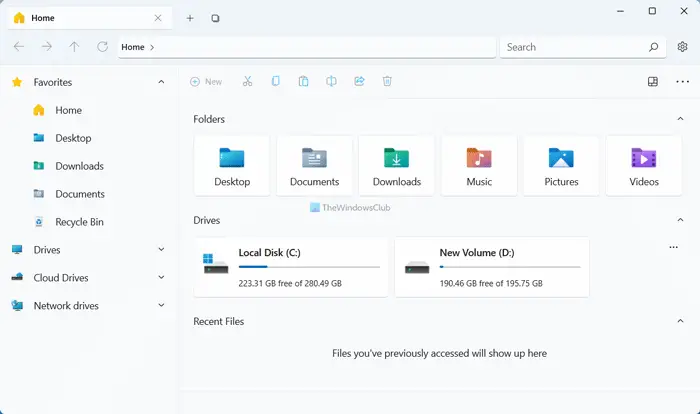Maximize the Files window
The height and width of the screenshot is (414, 700).
pos(652,11)
